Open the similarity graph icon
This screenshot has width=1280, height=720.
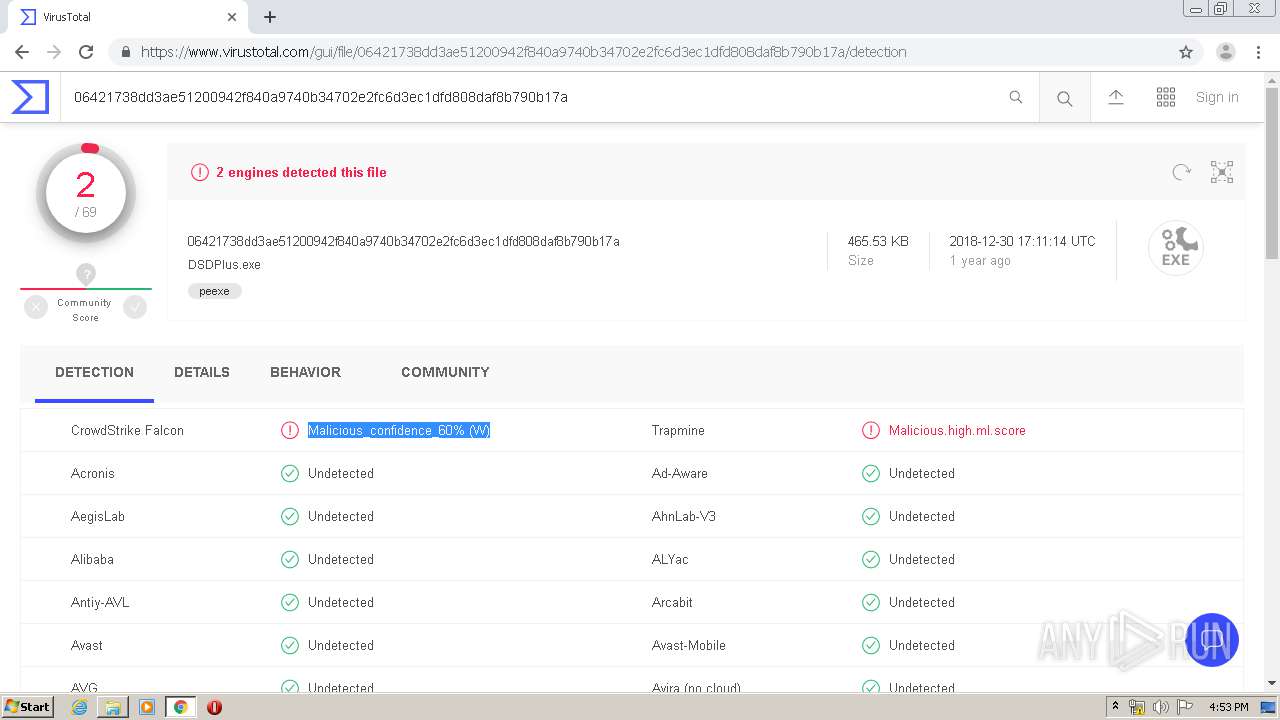[1222, 172]
